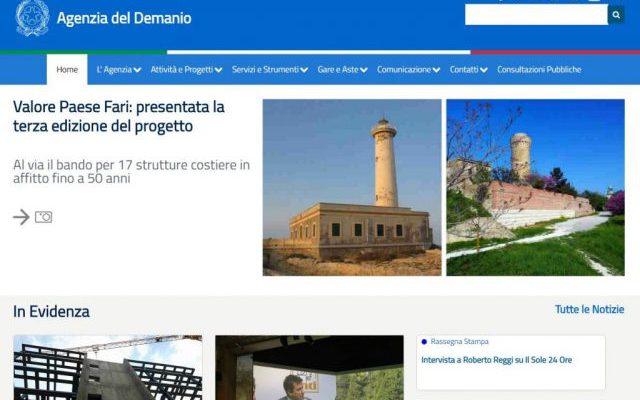This screenshot has width=640, height=400.
Task: Click the blue dot beside Rassegna Stampa
Action: coord(424,342)
